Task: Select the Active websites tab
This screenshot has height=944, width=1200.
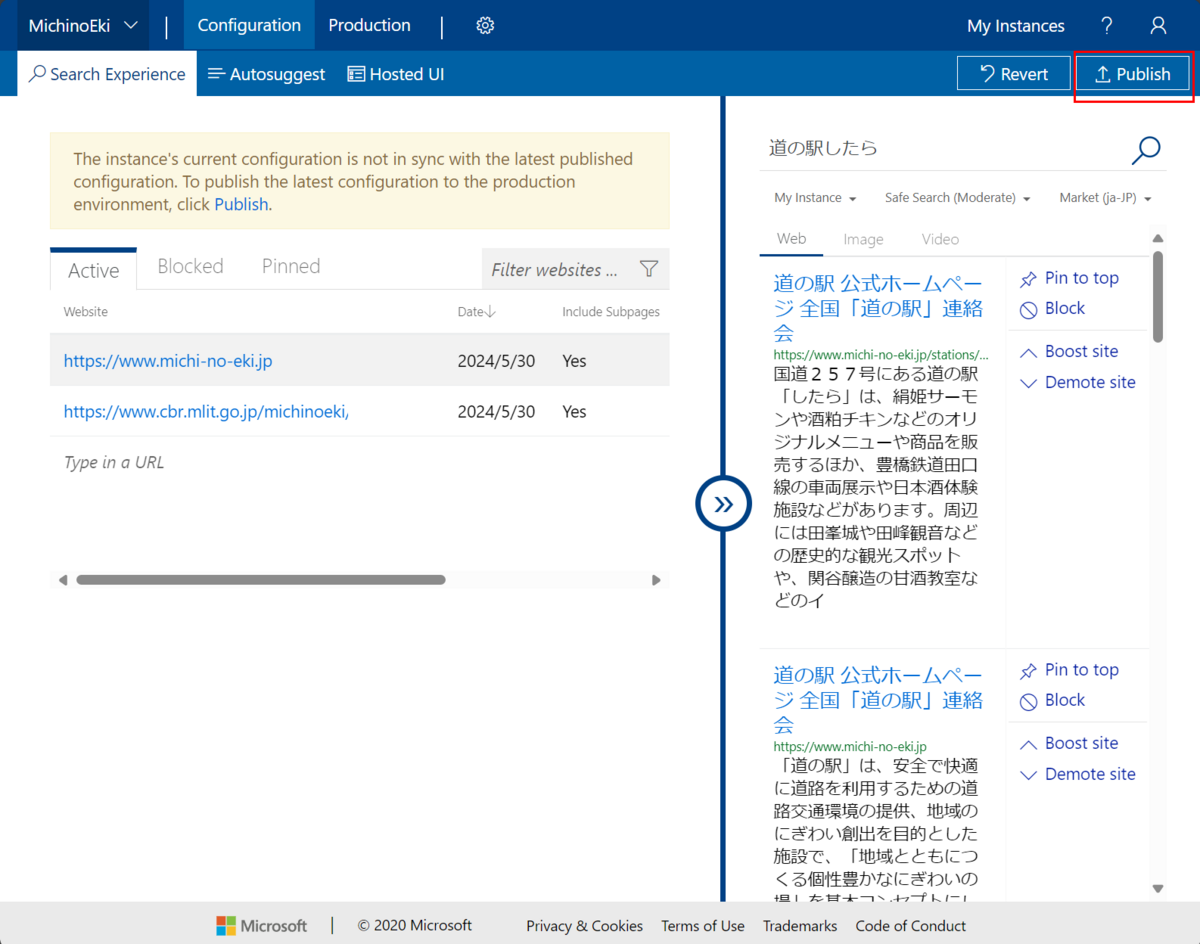Action: point(93,270)
